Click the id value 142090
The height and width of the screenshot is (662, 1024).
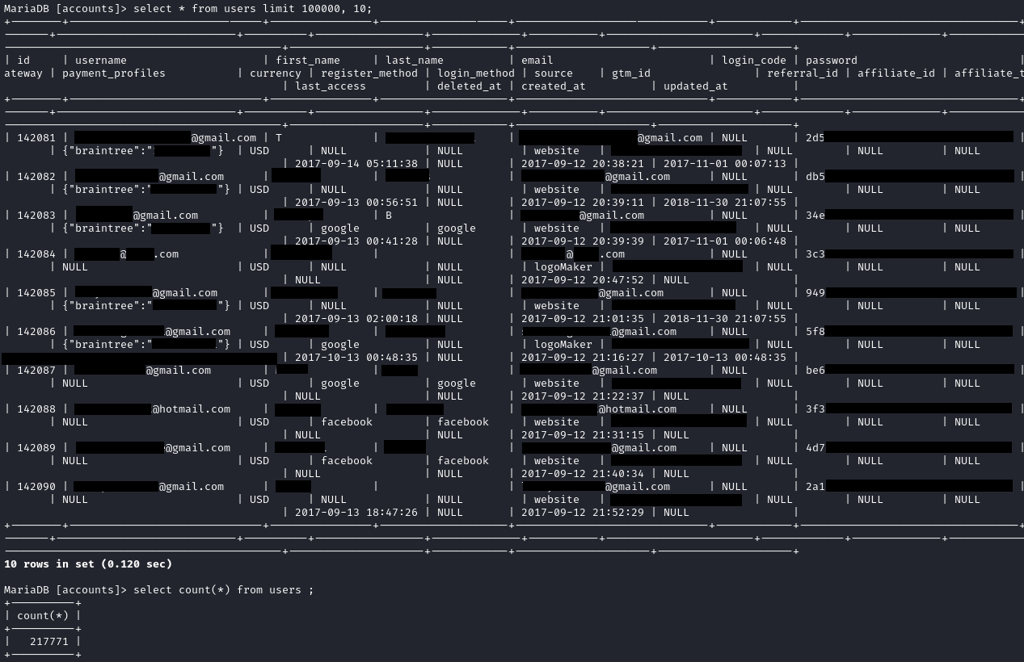[x=36, y=486]
